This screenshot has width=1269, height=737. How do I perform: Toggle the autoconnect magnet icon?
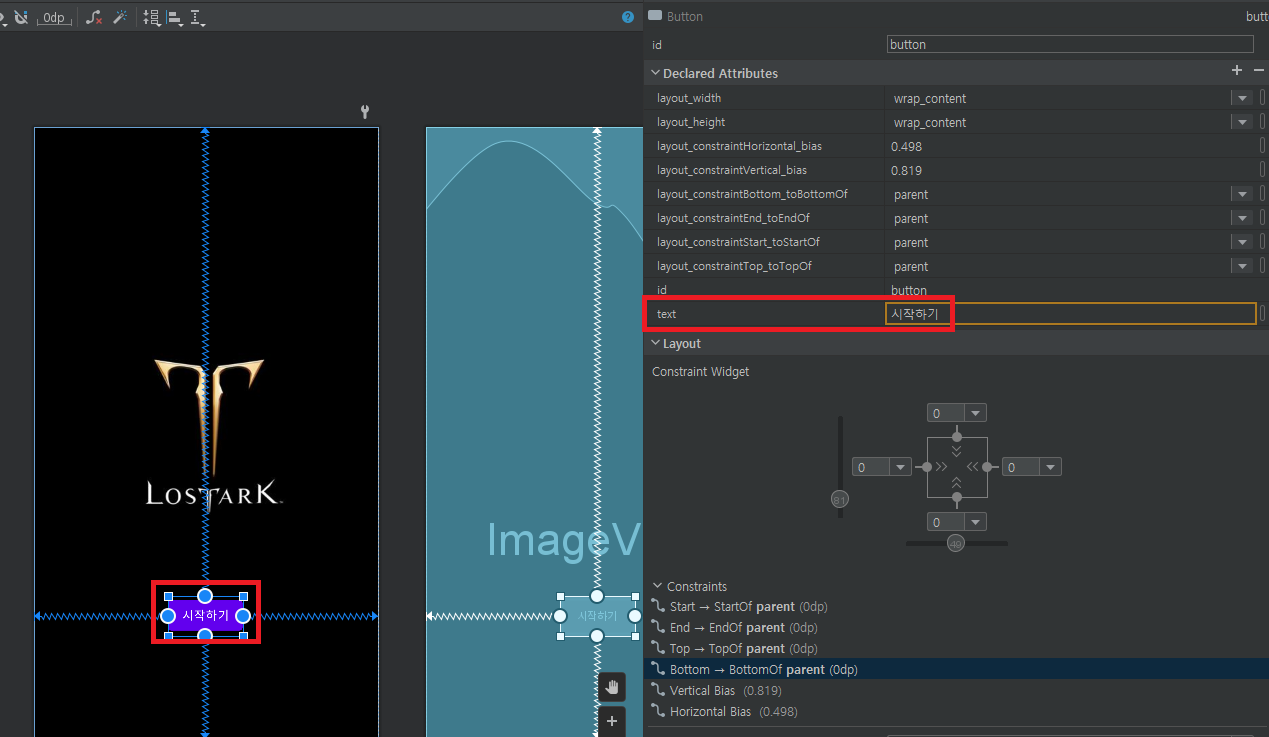pos(20,17)
